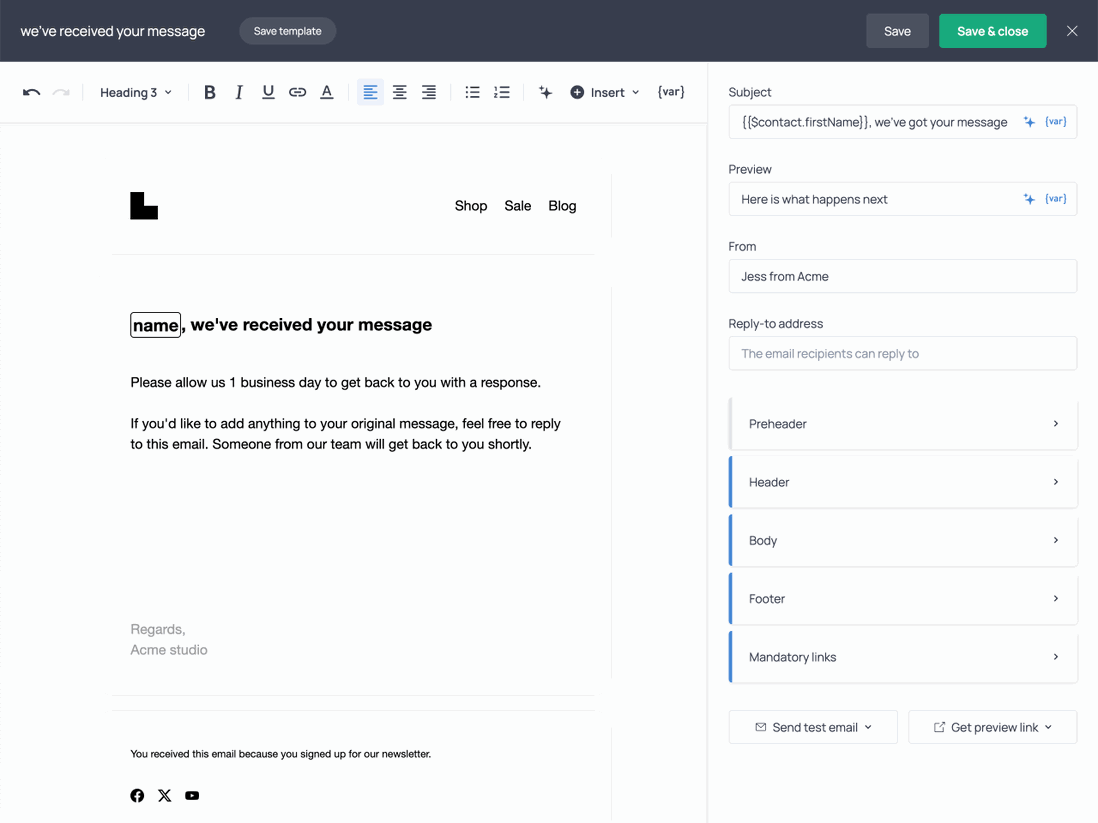This screenshot has width=1098, height=823.
Task: Click the Reply-to address input field
Action: [x=902, y=353]
